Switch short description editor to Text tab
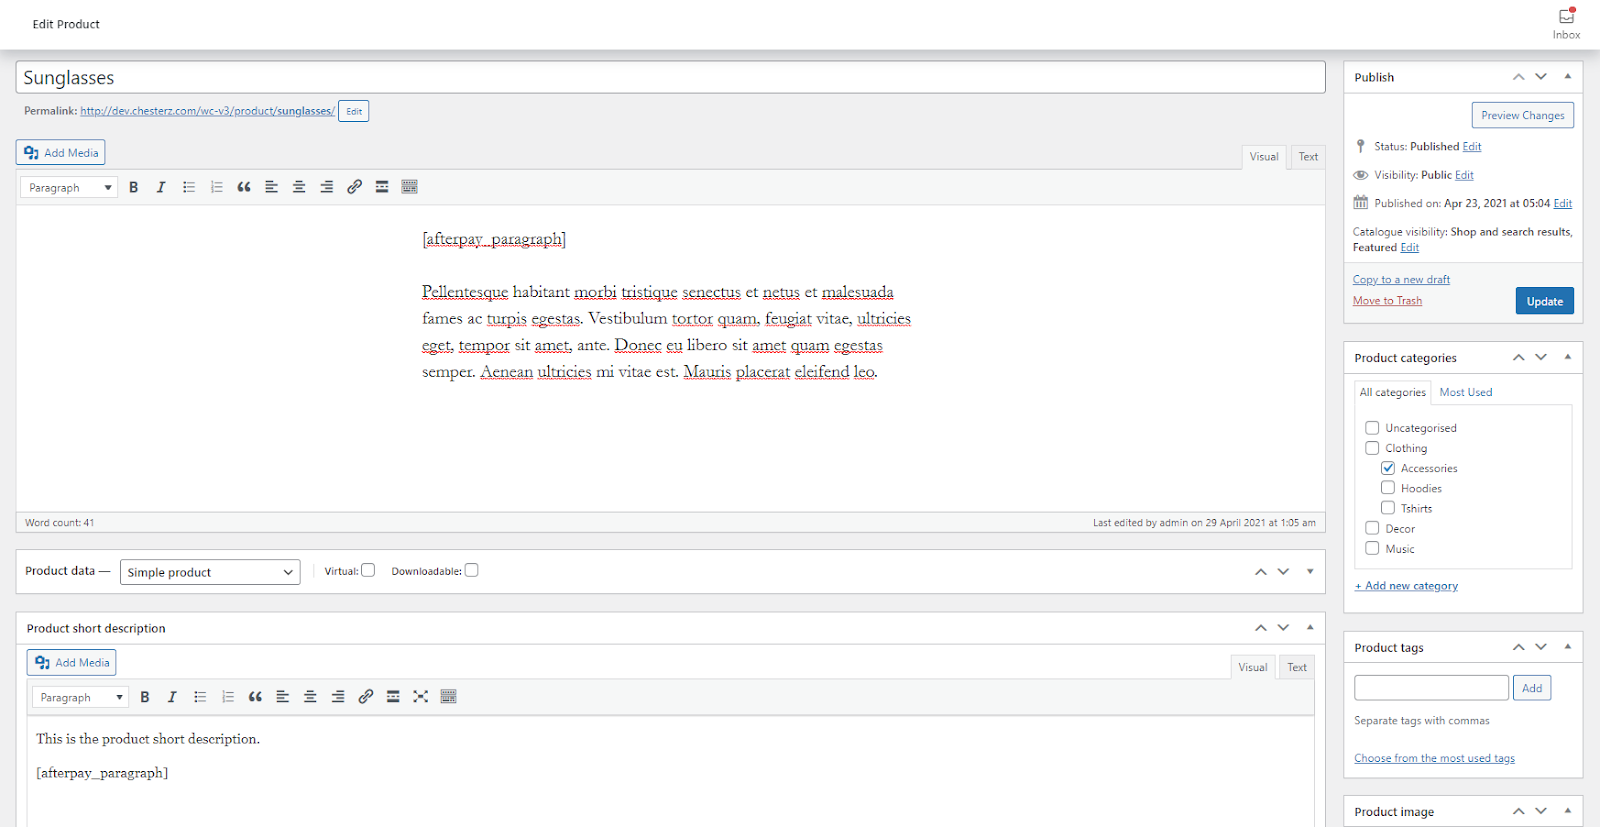This screenshot has width=1600, height=827. [1297, 667]
